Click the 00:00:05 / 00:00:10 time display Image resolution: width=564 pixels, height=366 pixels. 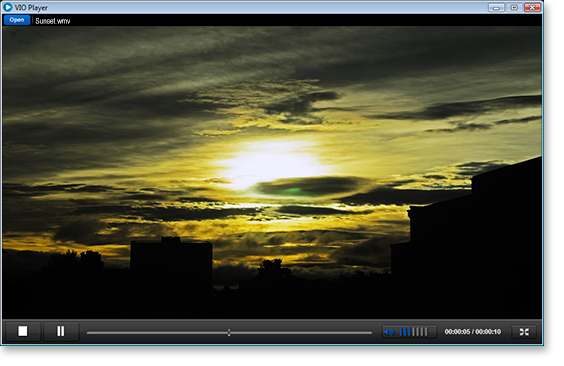click(473, 332)
